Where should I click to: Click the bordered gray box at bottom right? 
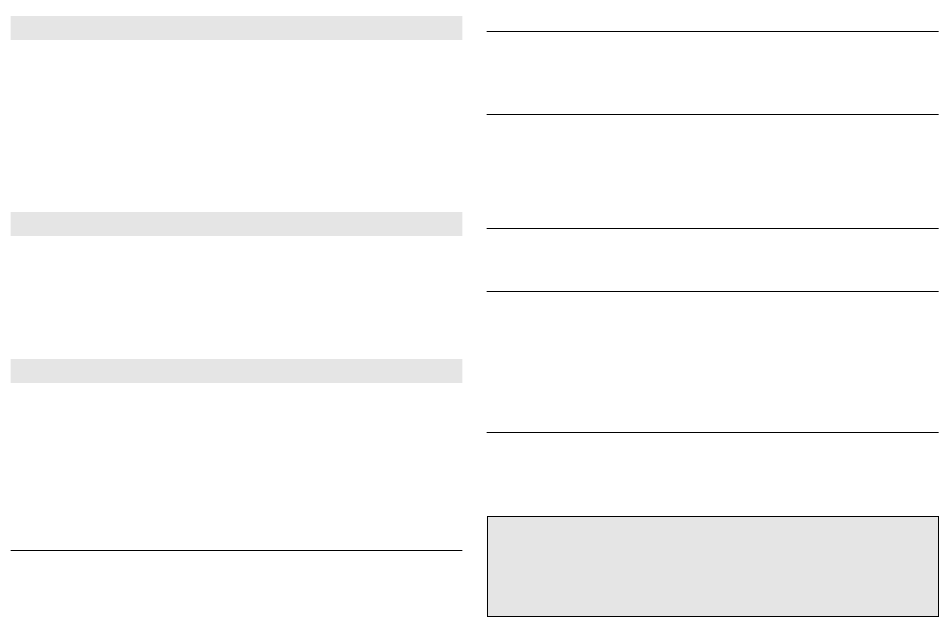tap(712, 567)
